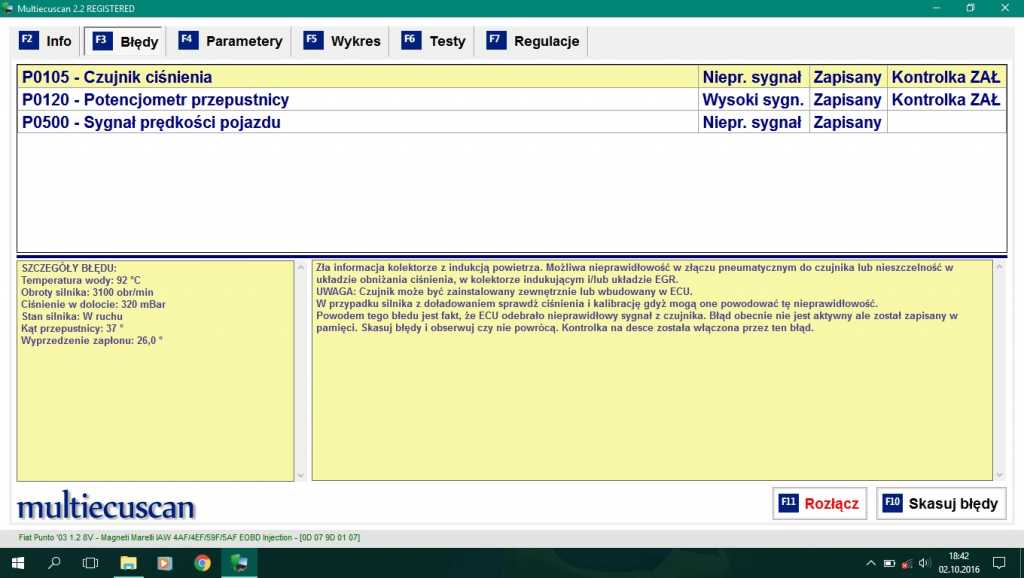The width and height of the screenshot is (1024, 578).
Task: Open File Explorer from taskbar
Action: (x=129, y=563)
